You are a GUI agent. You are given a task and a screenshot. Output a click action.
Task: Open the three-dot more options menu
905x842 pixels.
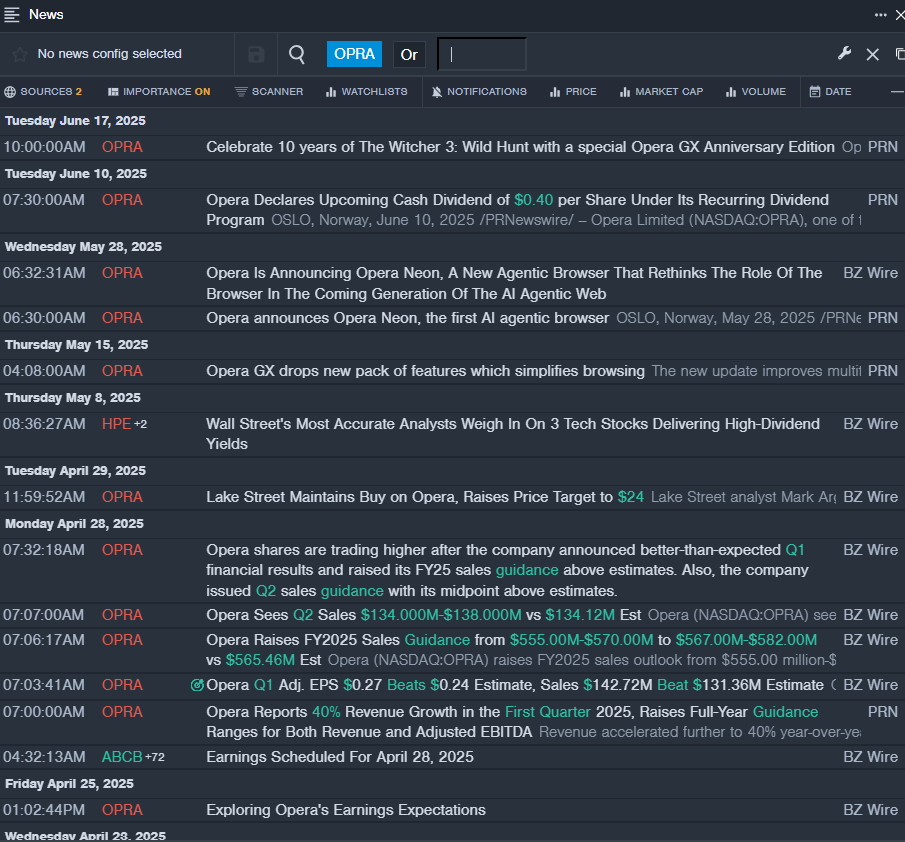point(880,15)
